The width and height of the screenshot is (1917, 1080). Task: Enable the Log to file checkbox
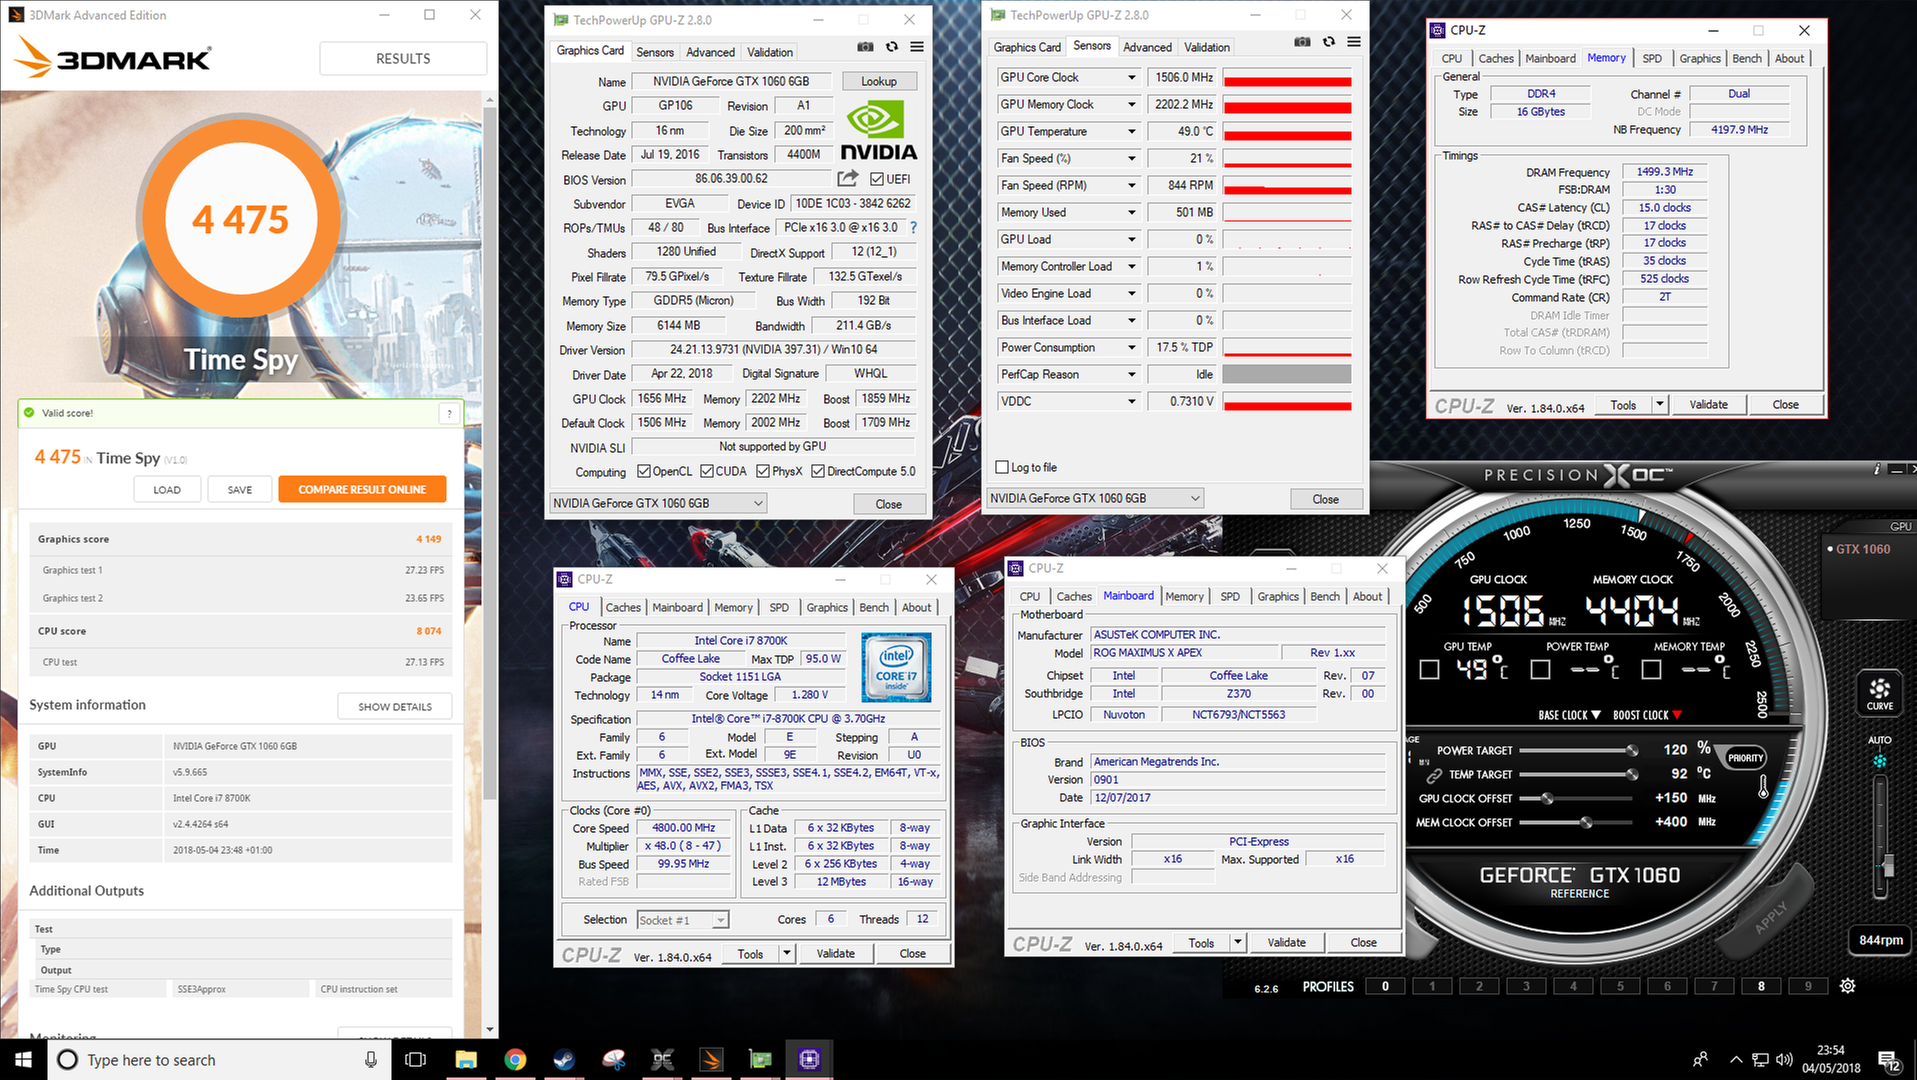point(1002,467)
